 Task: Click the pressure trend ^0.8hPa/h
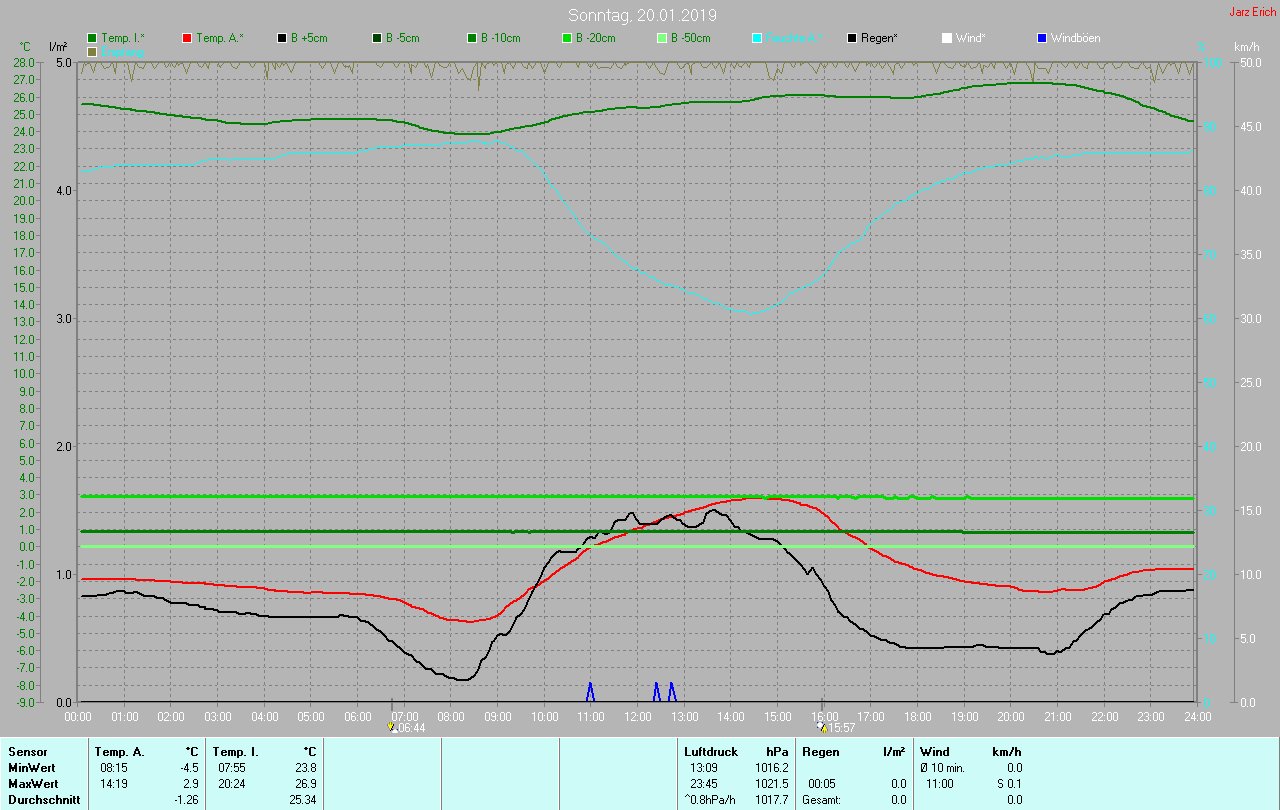click(712, 800)
